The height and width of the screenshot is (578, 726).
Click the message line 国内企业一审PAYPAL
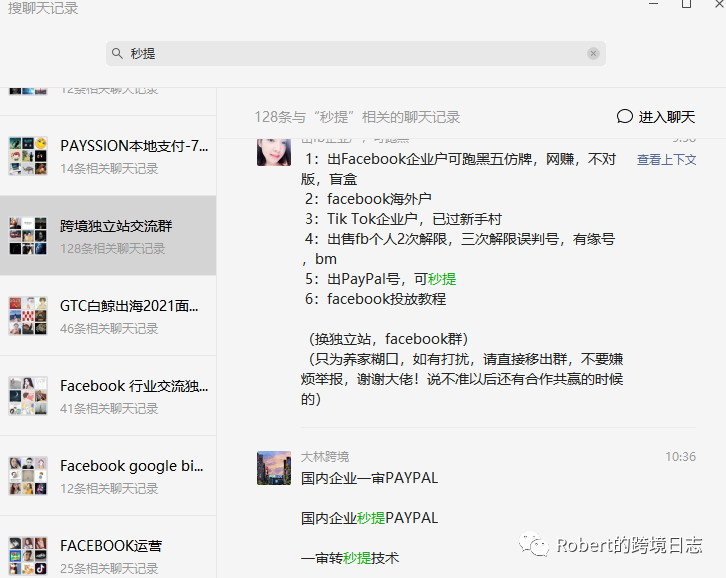point(369,478)
